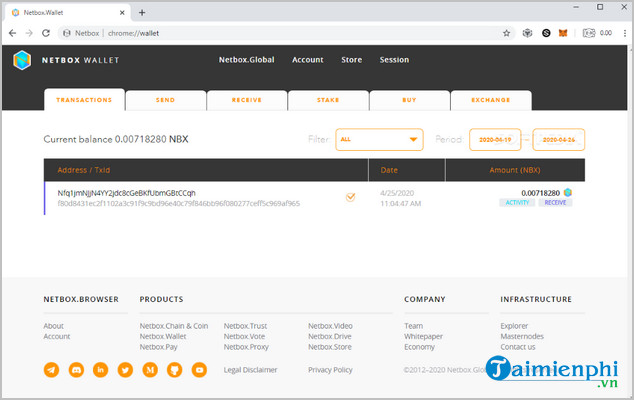Open Team link under Company

point(413,326)
